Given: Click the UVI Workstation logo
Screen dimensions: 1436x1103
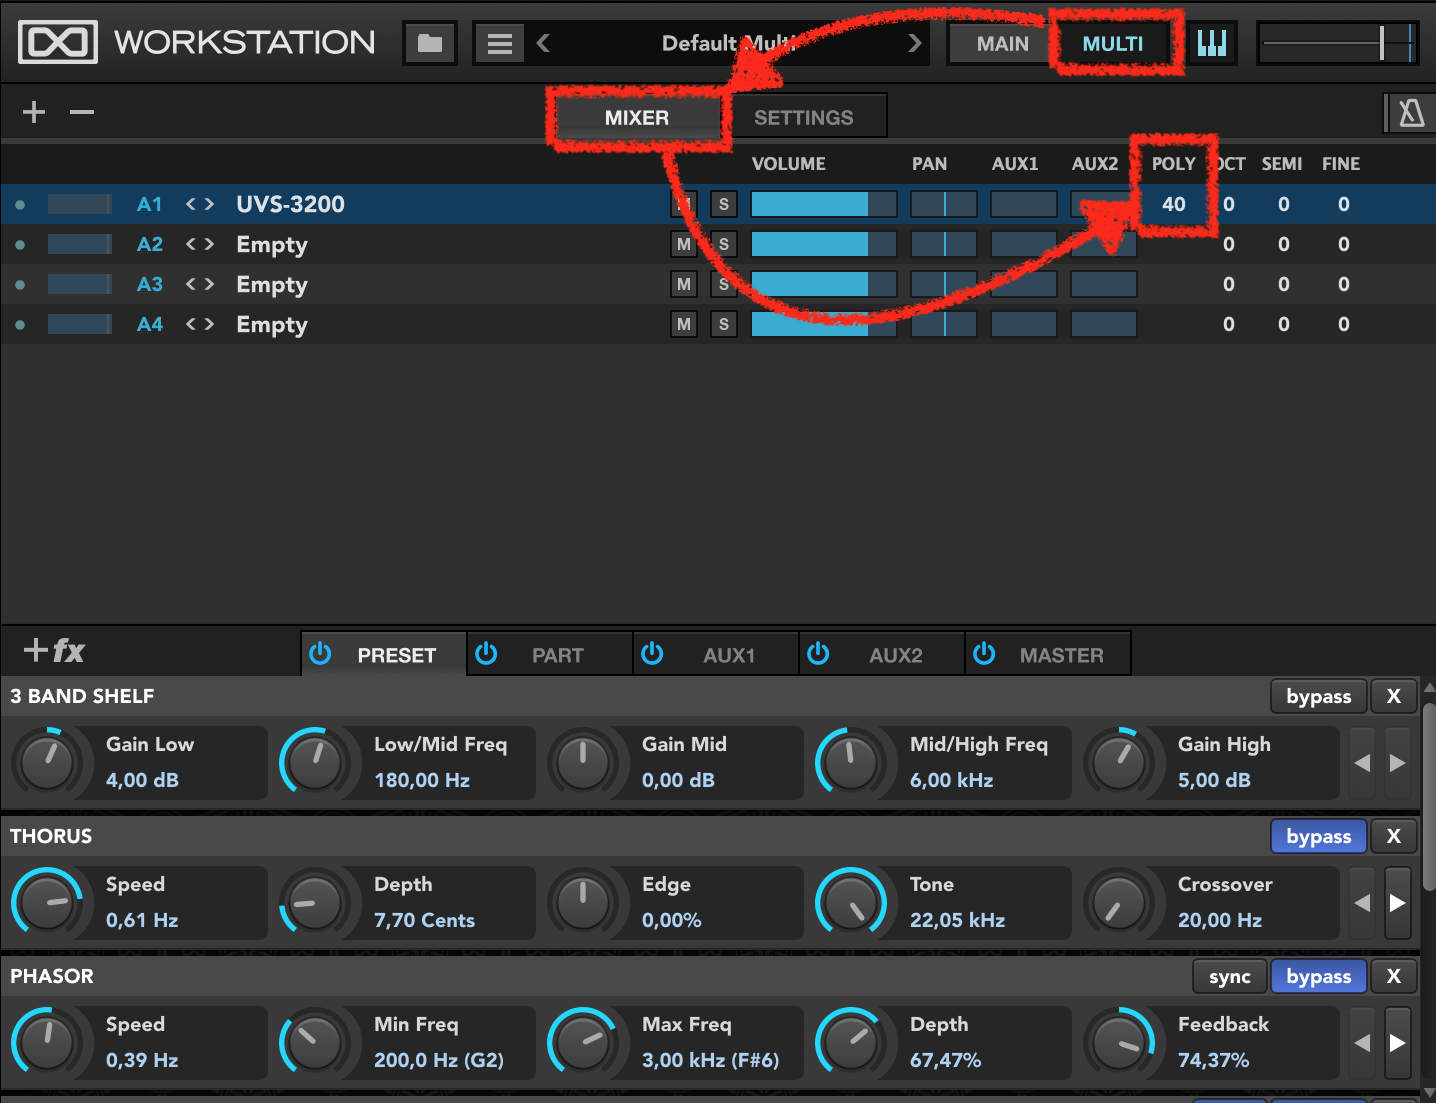Looking at the screenshot, I should tap(57, 42).
